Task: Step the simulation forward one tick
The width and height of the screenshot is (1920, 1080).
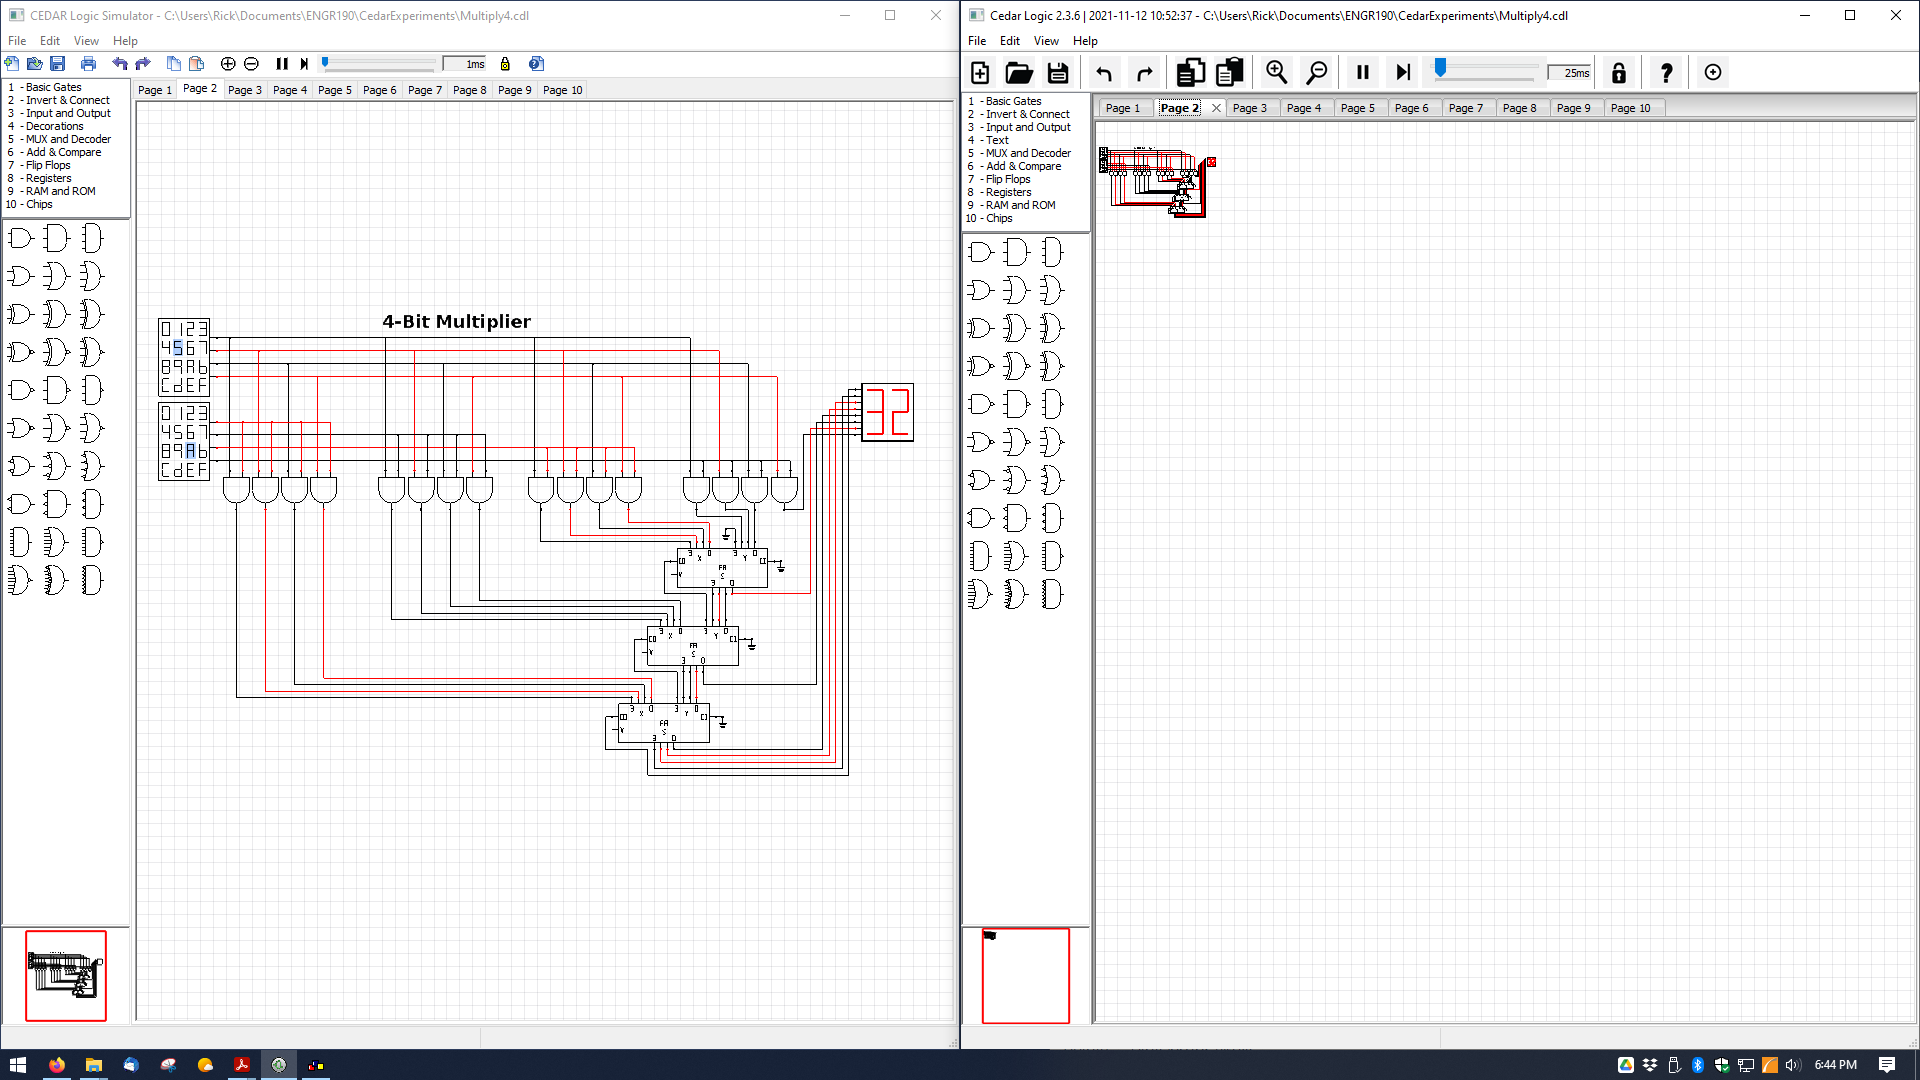Action: (x=1402, y=72)
